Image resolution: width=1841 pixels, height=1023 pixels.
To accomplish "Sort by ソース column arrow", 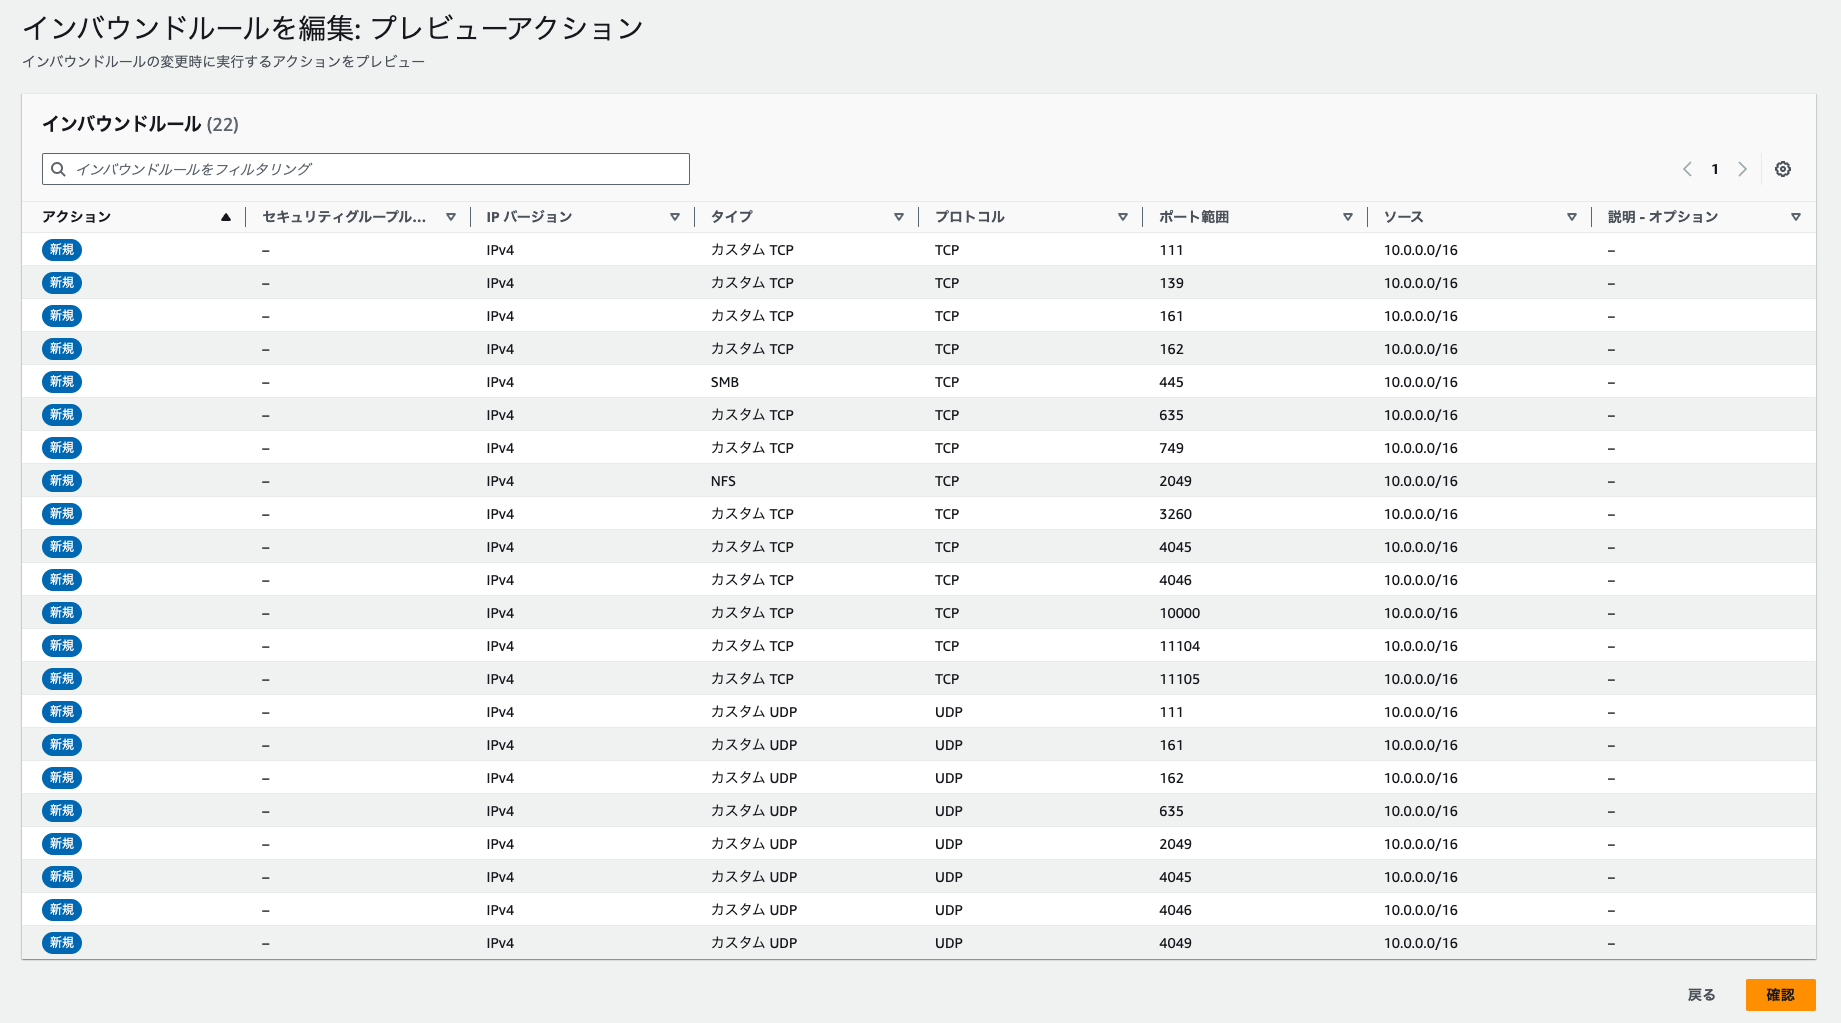I will 1572,217.
